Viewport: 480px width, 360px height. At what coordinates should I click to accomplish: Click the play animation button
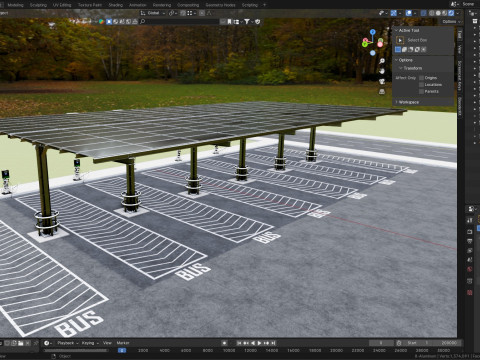[259, 343]
